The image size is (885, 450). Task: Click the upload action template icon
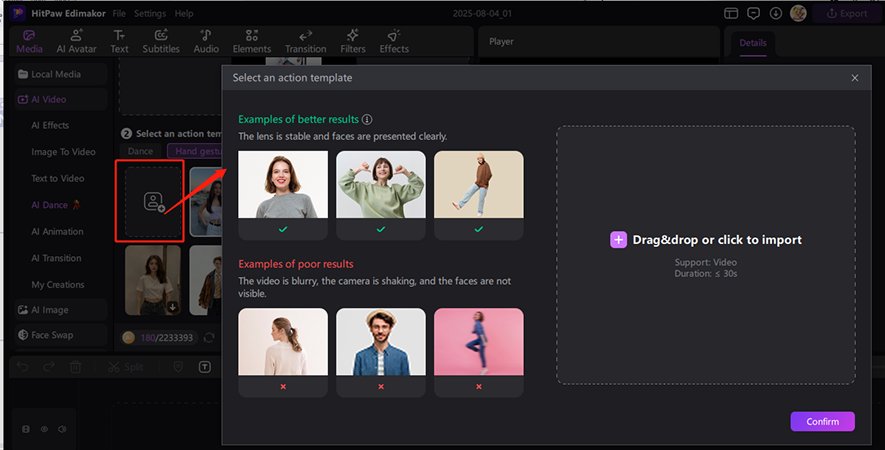[154, 202]
